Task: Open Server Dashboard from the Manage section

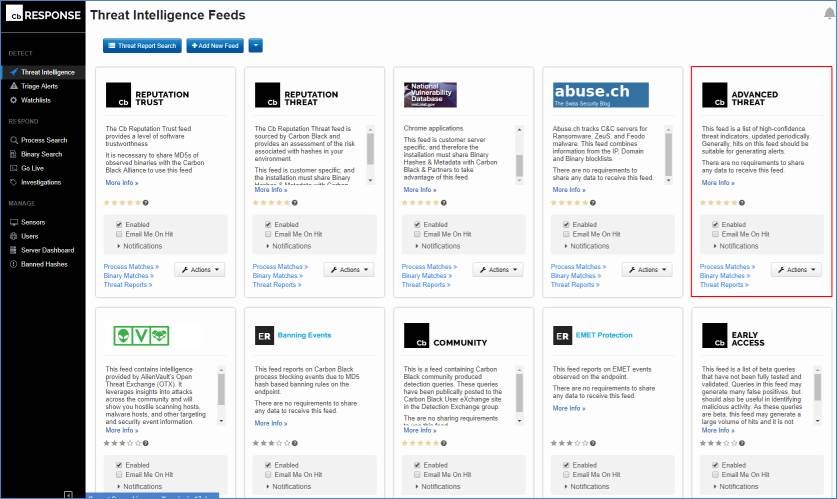Action: (x=47, y=250)
